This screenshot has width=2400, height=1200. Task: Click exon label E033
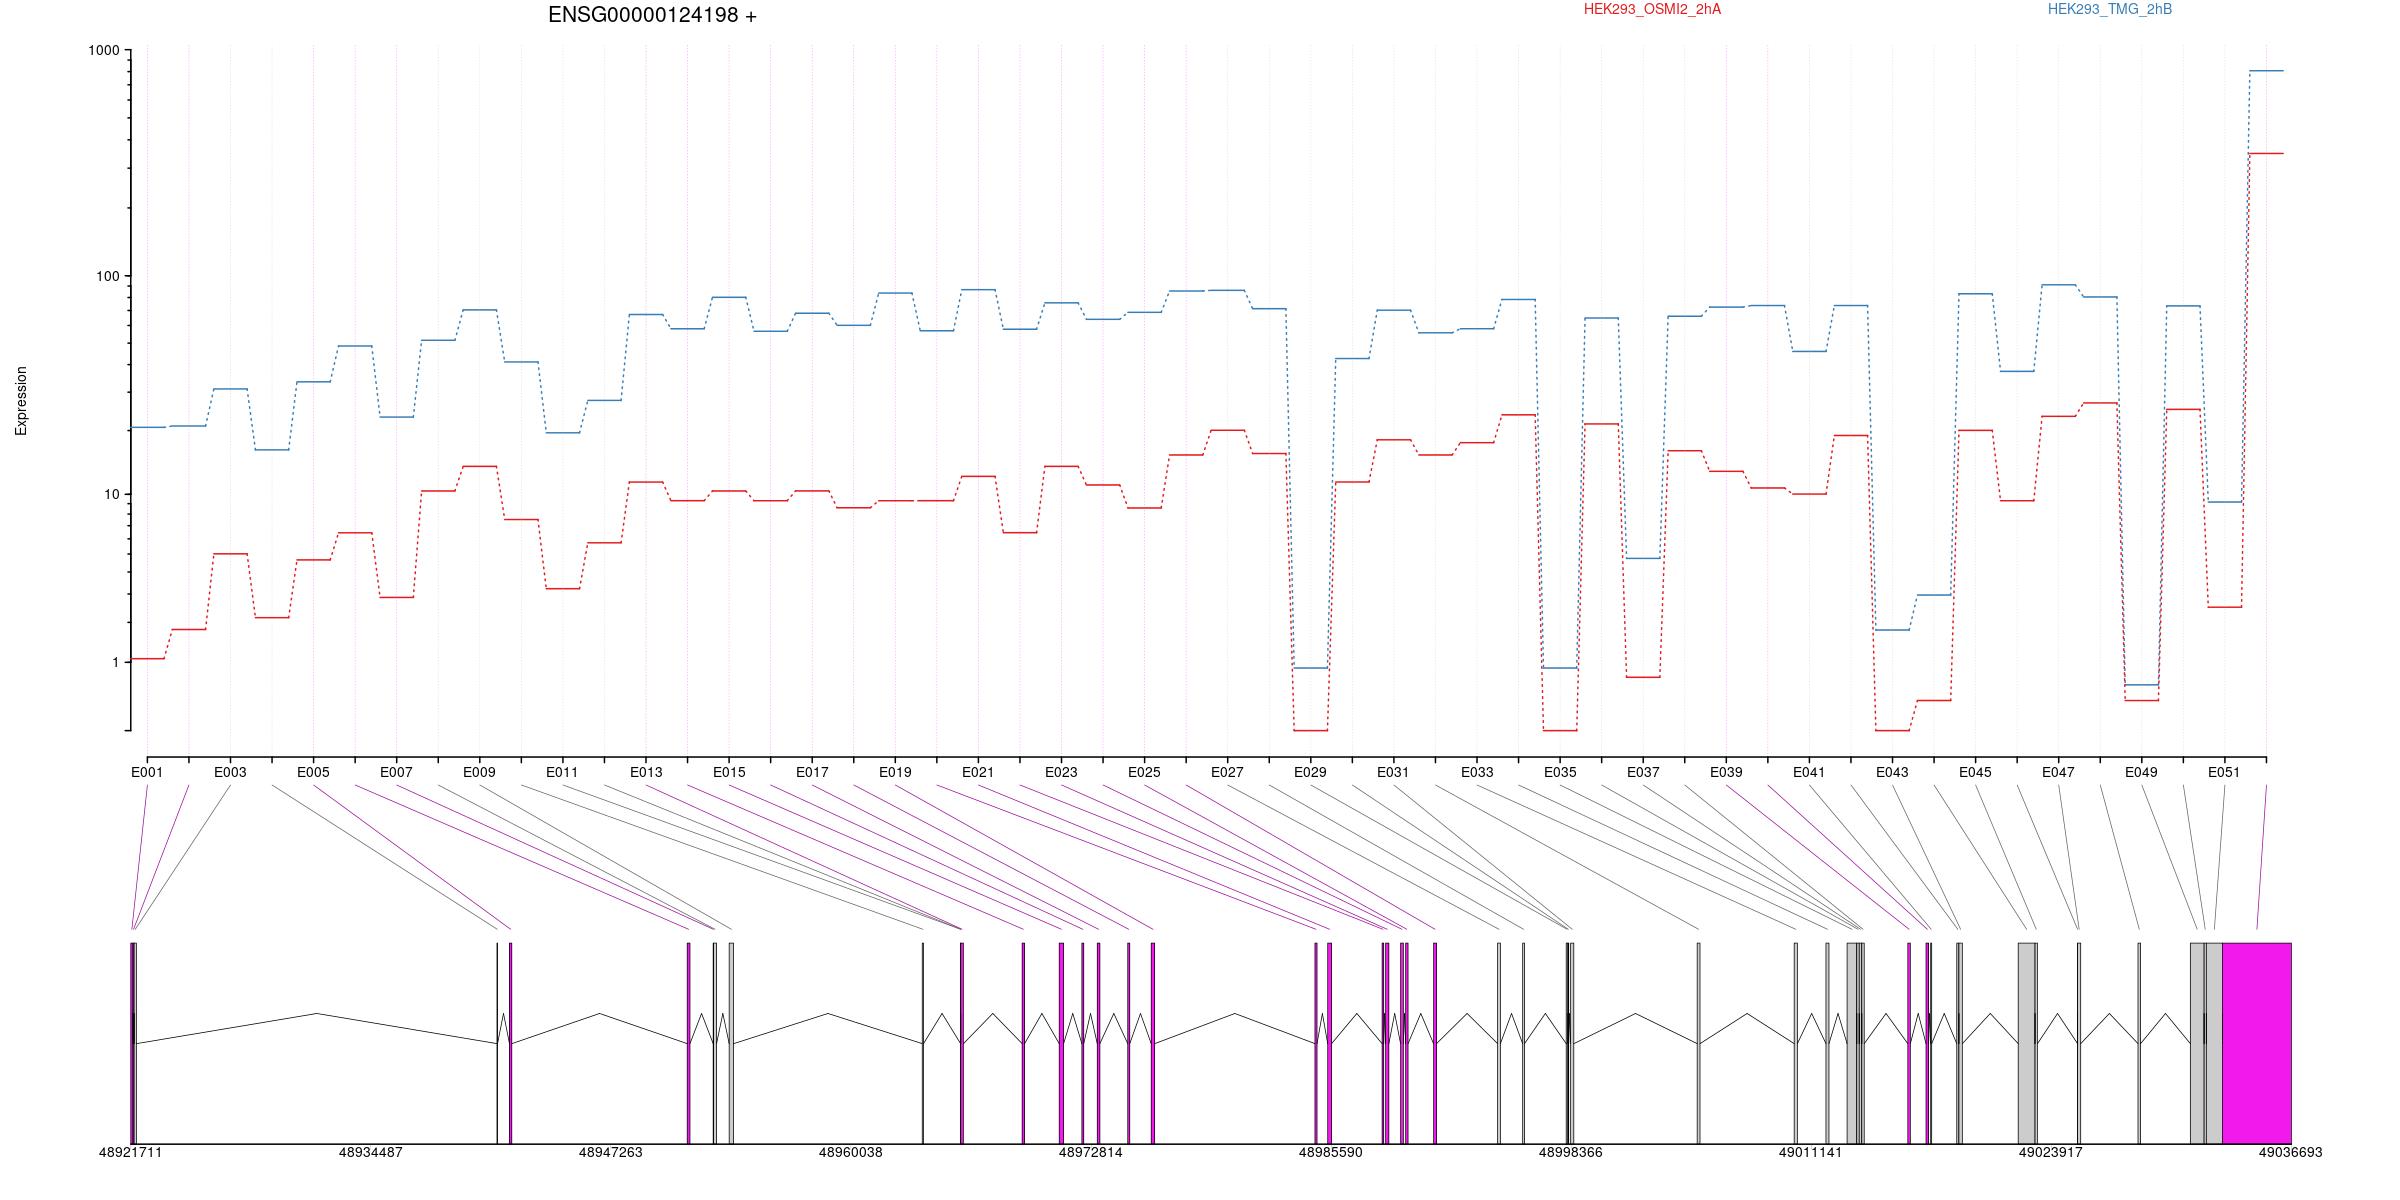1477,772
